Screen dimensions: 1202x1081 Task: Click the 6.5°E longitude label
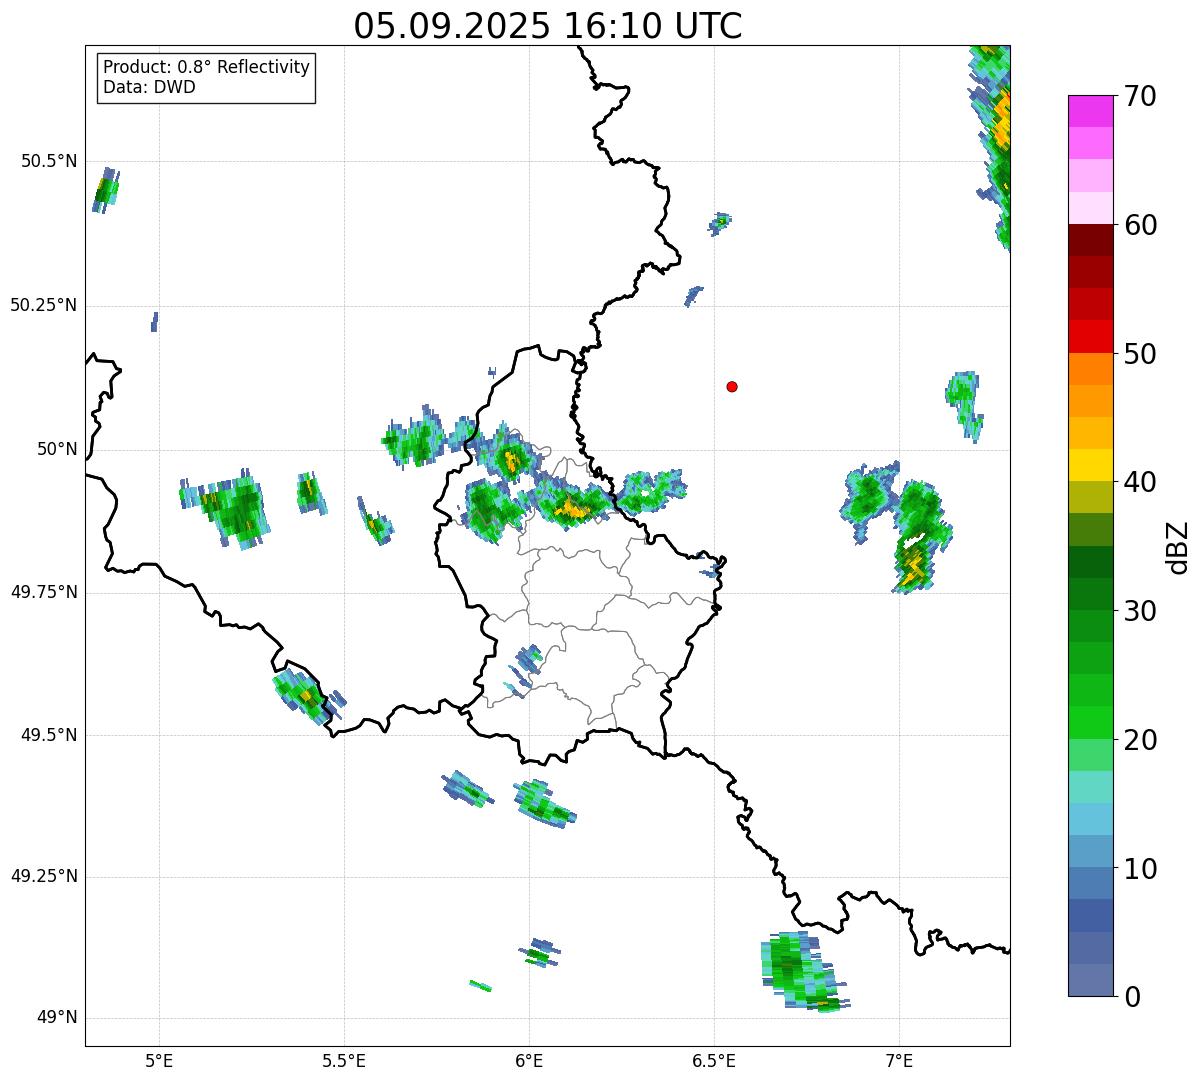click(x=714, y=1060)
